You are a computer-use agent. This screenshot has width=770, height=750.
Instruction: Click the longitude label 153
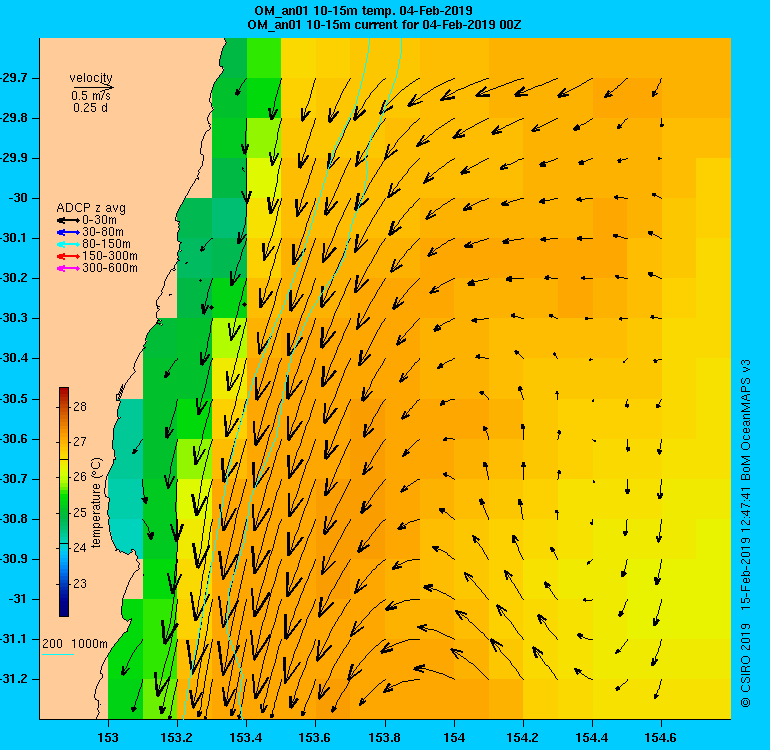tap(108, 738)
